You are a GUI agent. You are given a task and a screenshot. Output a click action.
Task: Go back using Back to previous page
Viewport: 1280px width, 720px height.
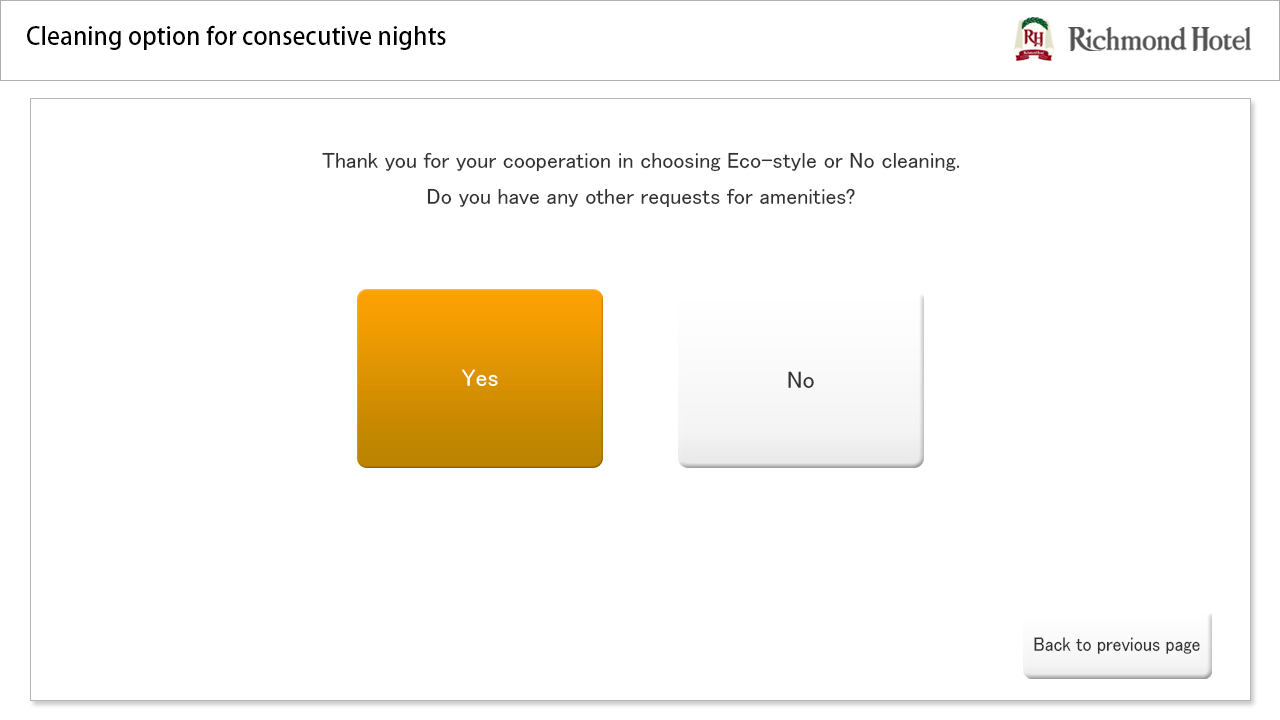[1116, 645]
